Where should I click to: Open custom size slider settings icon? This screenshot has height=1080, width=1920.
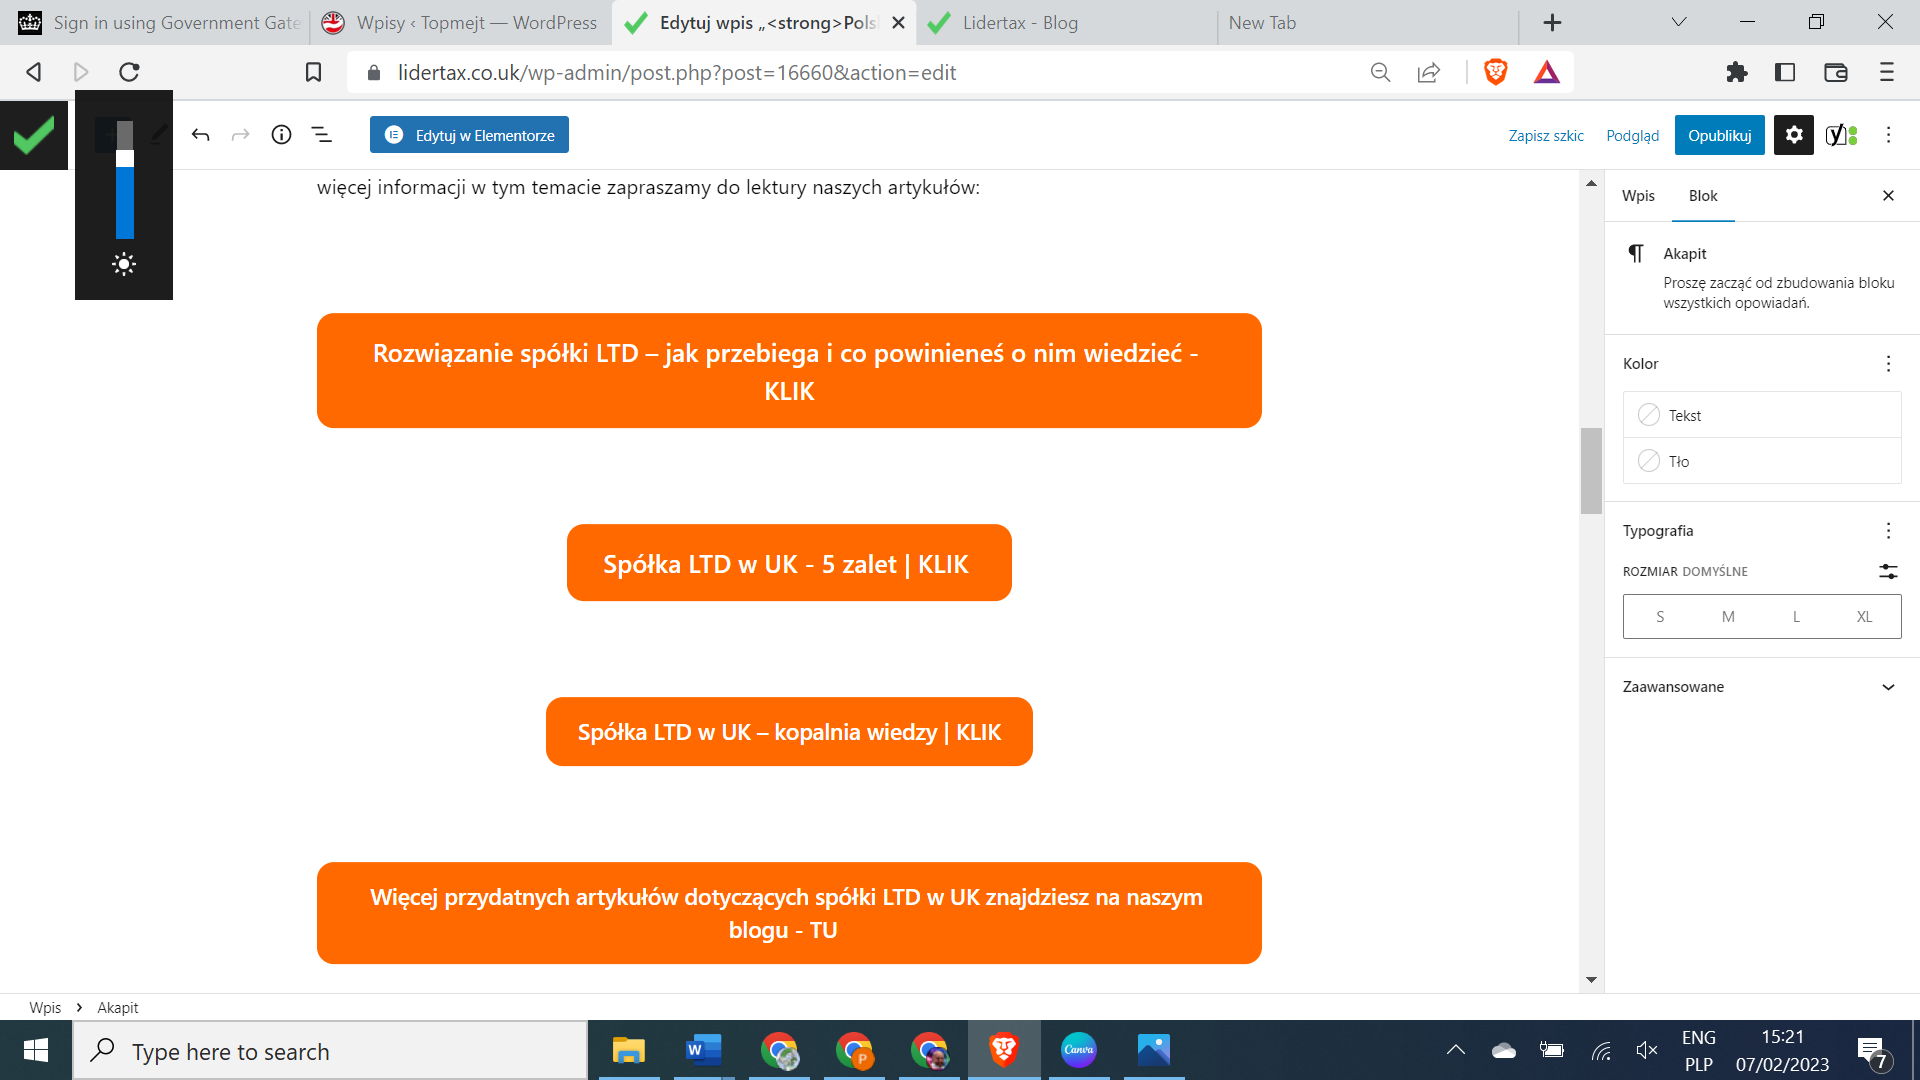click(1887, 571)
